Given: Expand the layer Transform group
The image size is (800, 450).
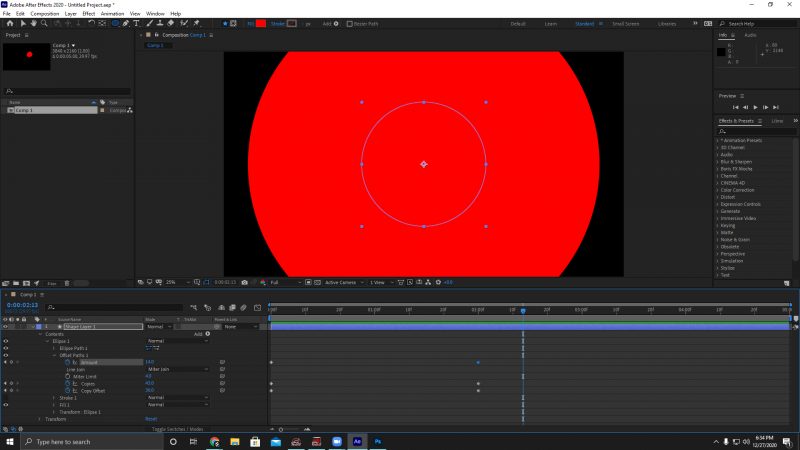Looking at the screenshot, I should coord(40,419).
